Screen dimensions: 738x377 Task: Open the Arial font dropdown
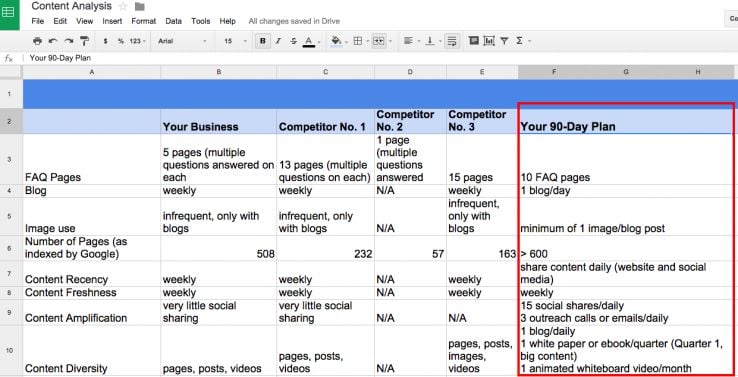click(182, 41)
